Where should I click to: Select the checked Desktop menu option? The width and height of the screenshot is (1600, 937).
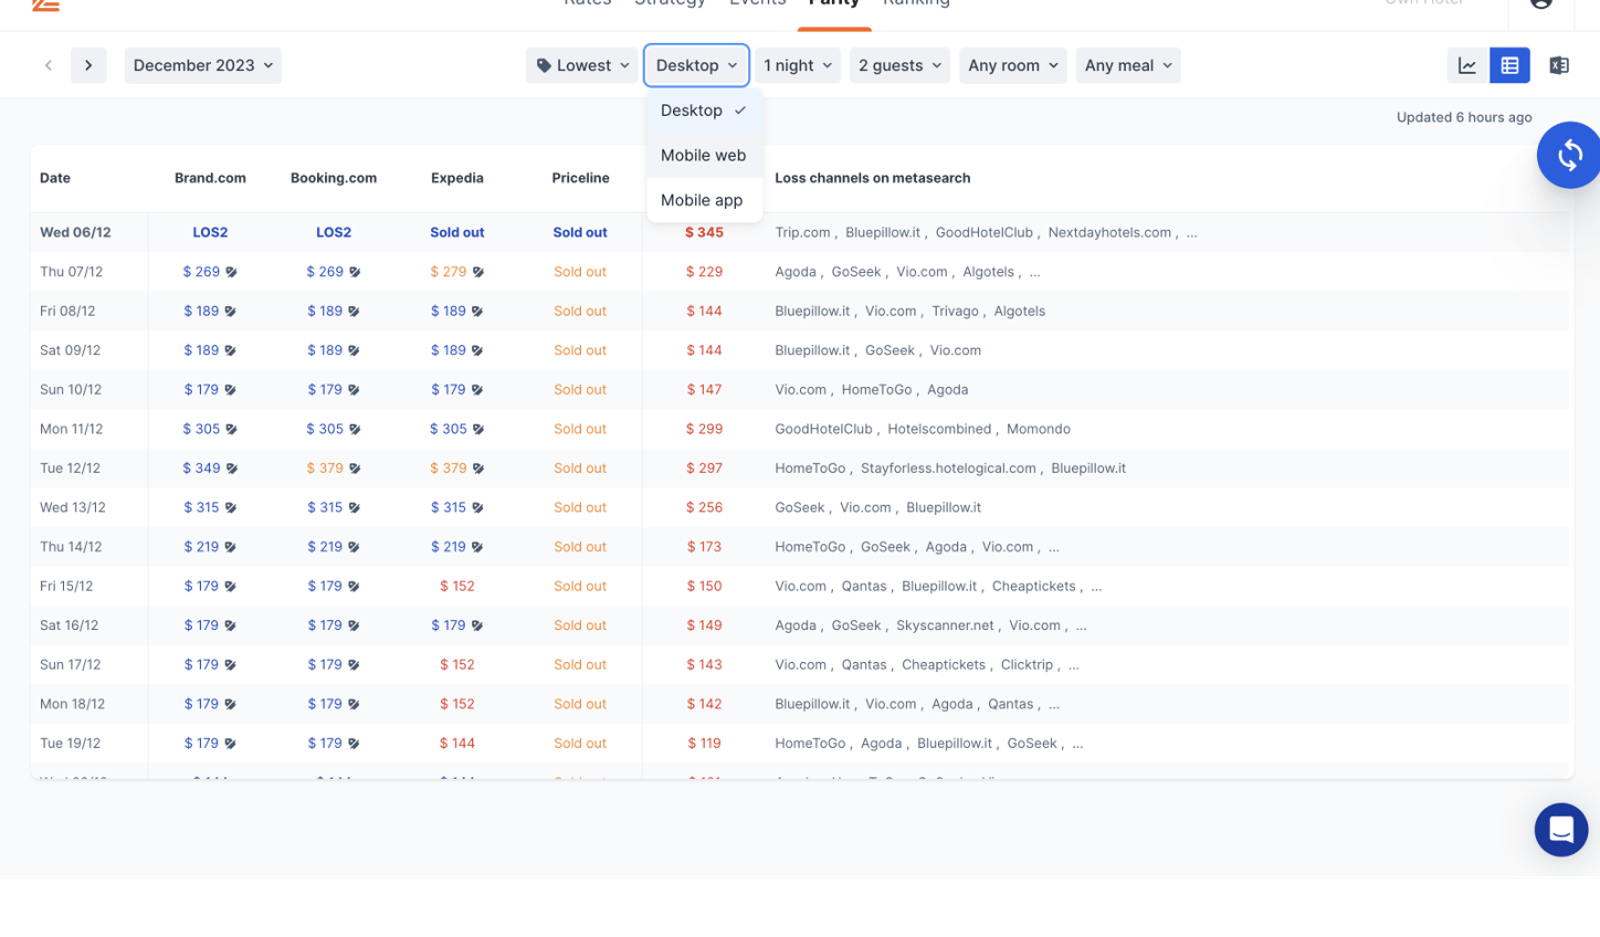tap(704, 111)
